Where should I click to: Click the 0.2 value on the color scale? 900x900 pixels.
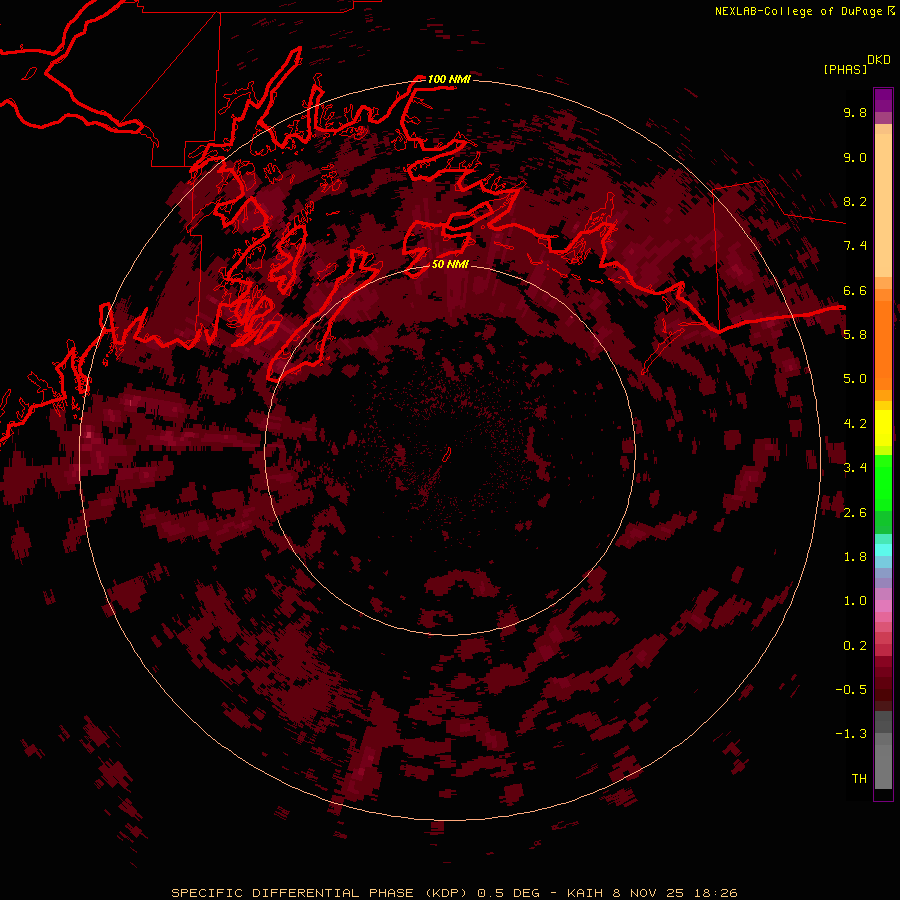click(x=855, y=645)
